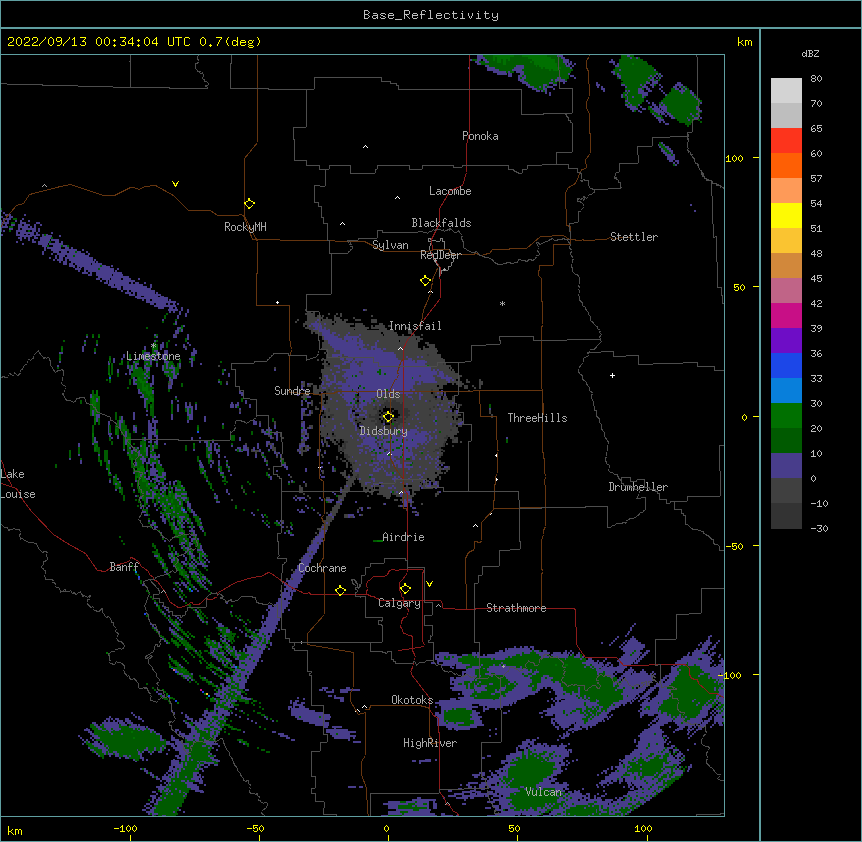
Task: Pick the bright yellow legend swatch below 54
Action: click(x=786, y=215)
